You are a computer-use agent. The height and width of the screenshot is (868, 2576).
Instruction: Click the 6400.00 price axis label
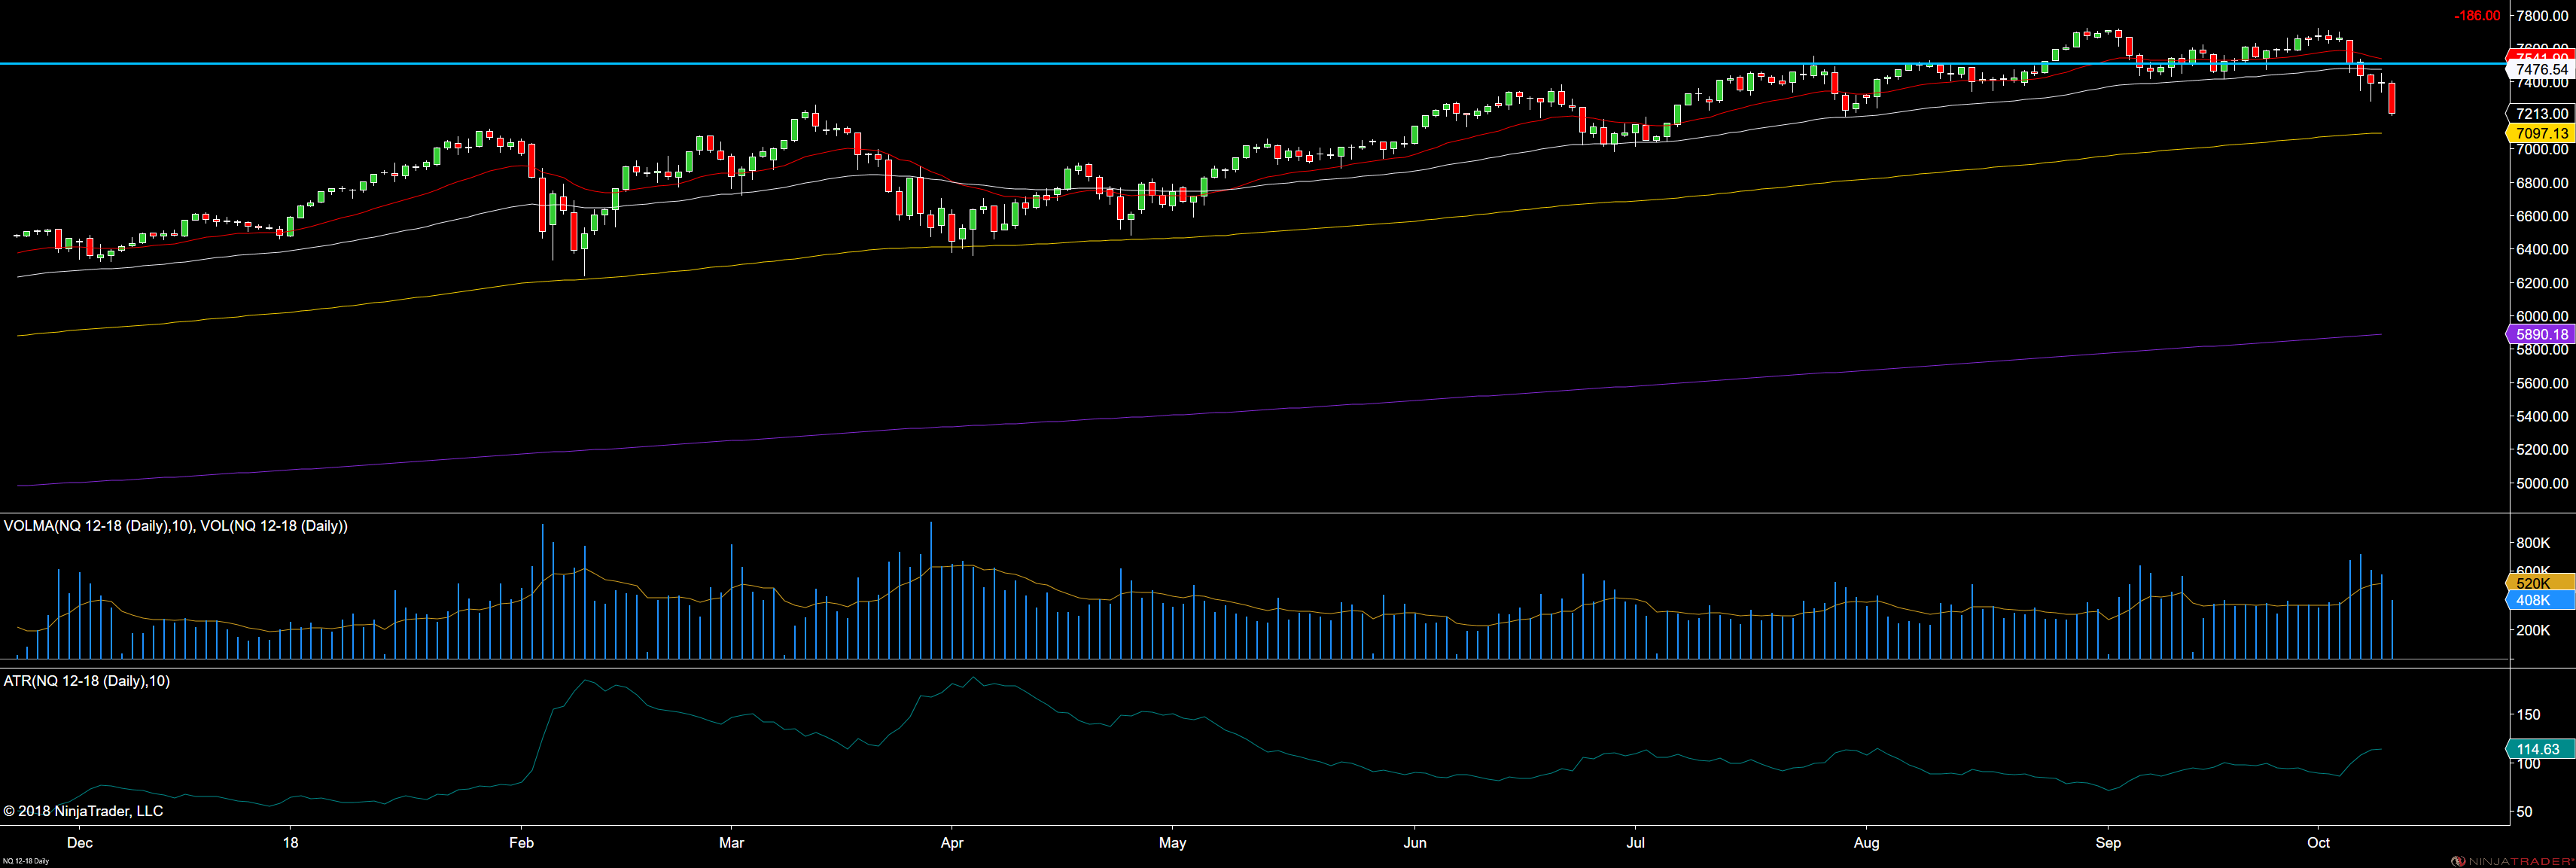(2542, 249)
